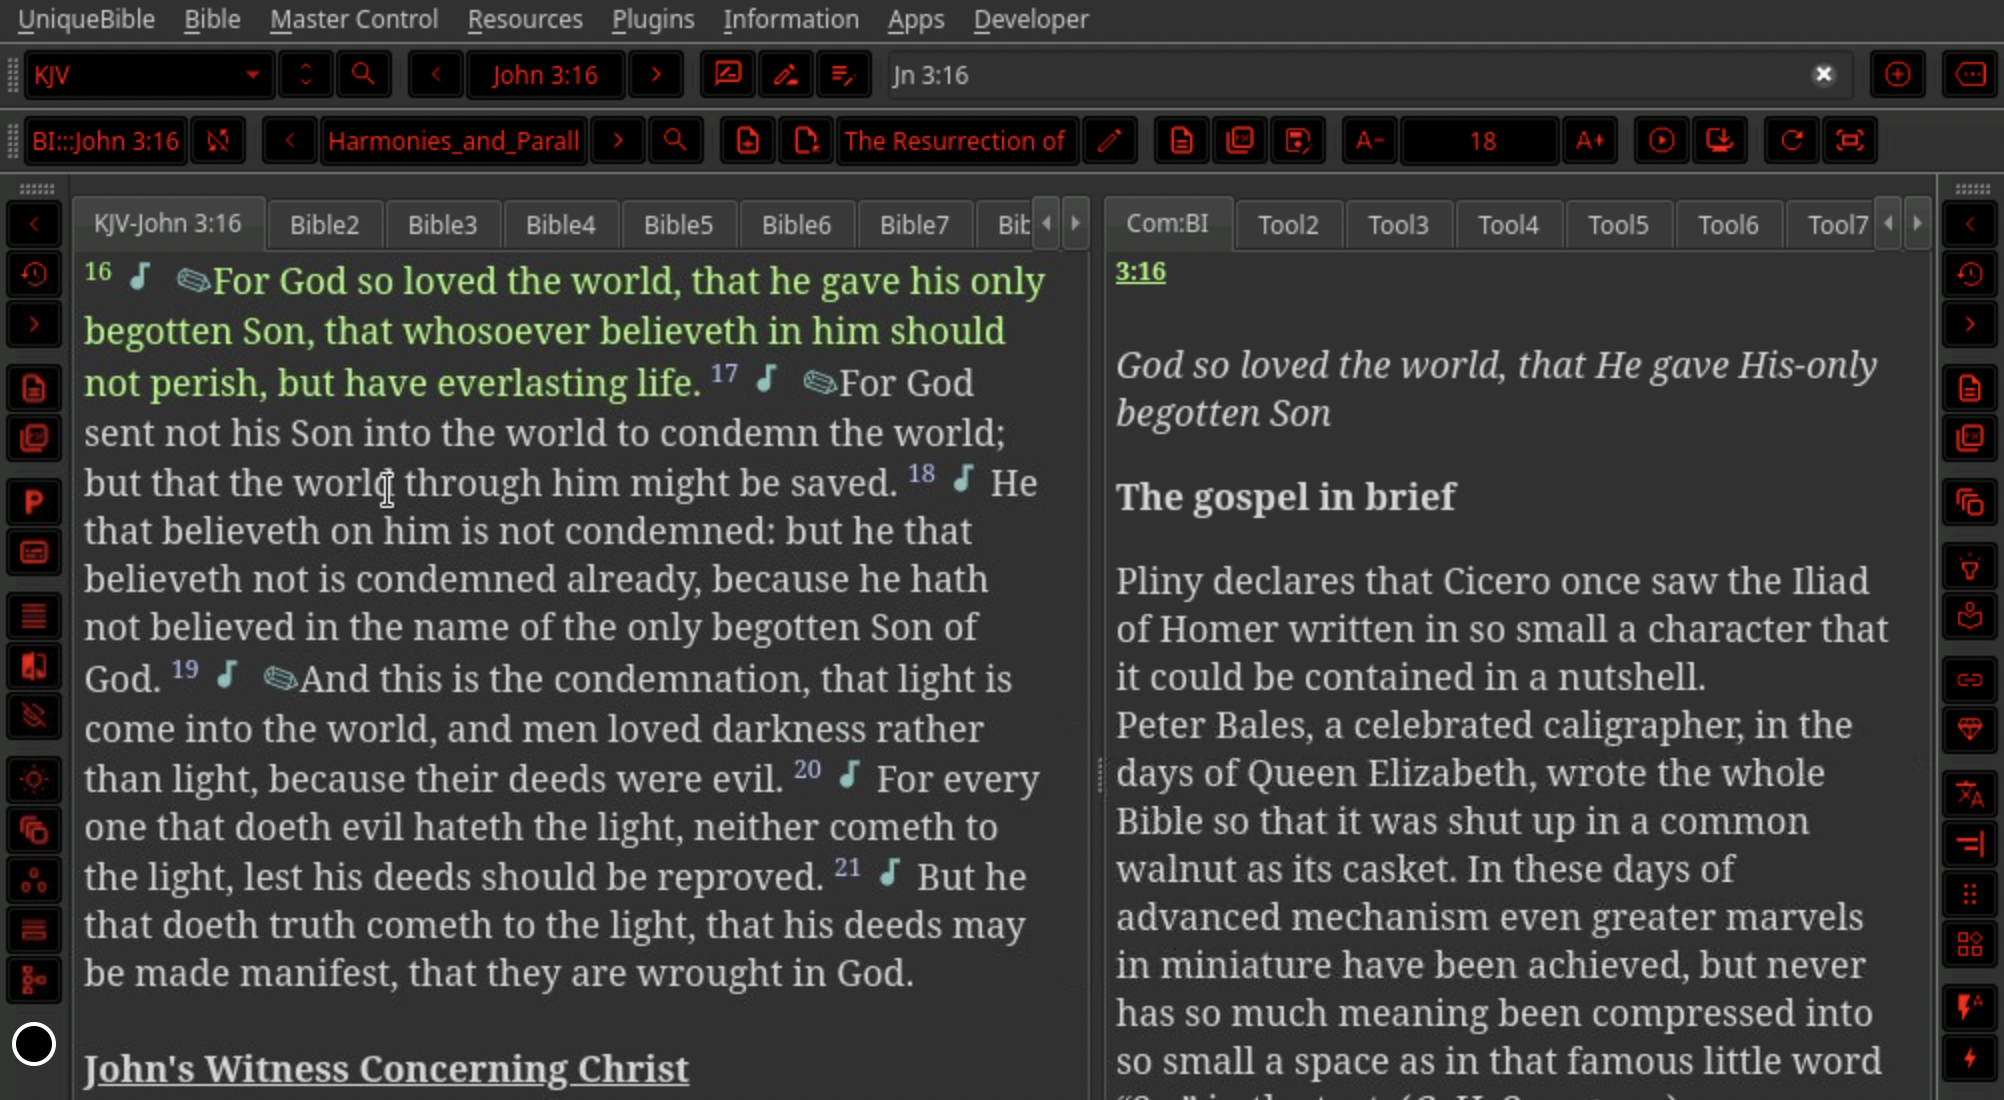The height and width of the screenshot is (1100, 2004).
Task: Click the note icon before 'And this is the condemnation'
Action: point(280,679)
